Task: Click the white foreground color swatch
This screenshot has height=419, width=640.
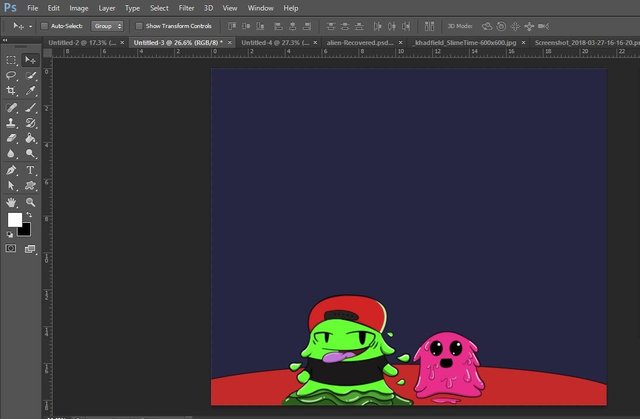Action: point(13,219)
